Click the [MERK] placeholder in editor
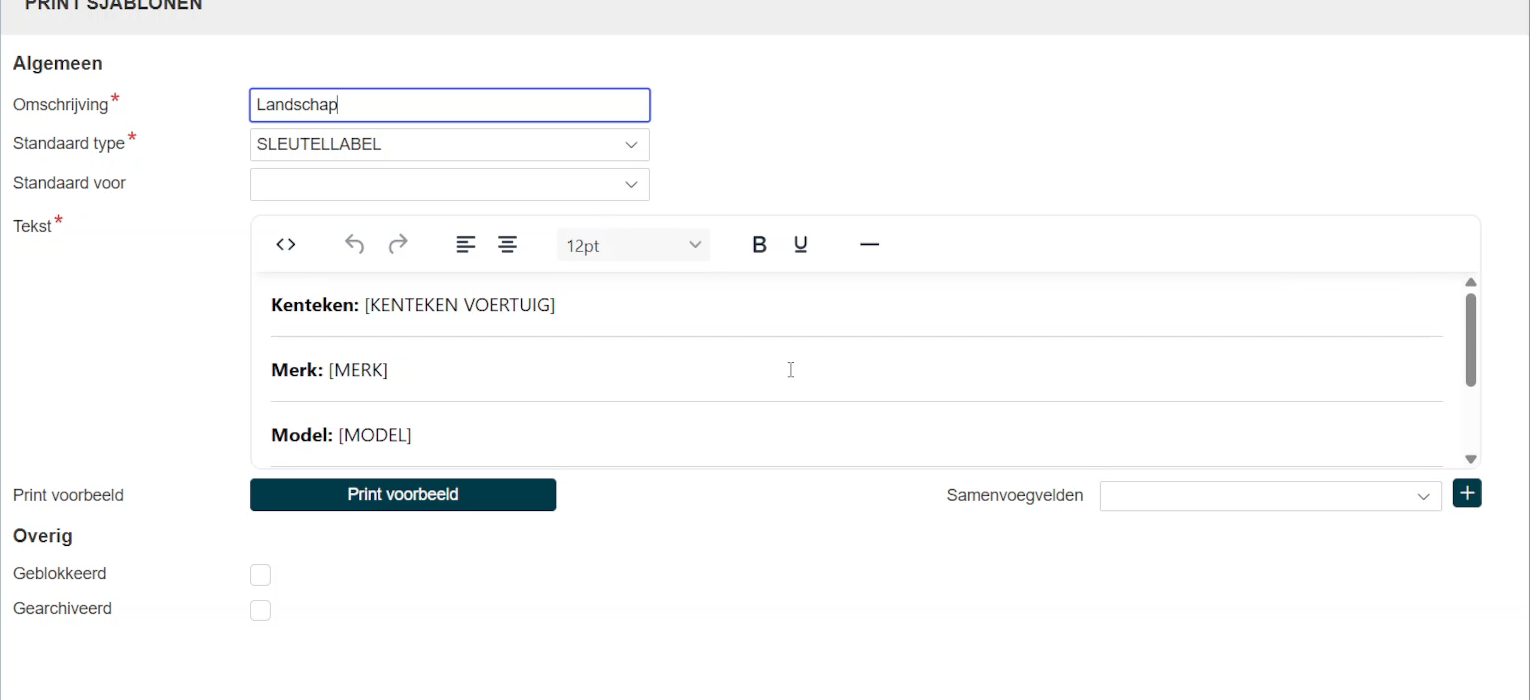 pos(358,370)
